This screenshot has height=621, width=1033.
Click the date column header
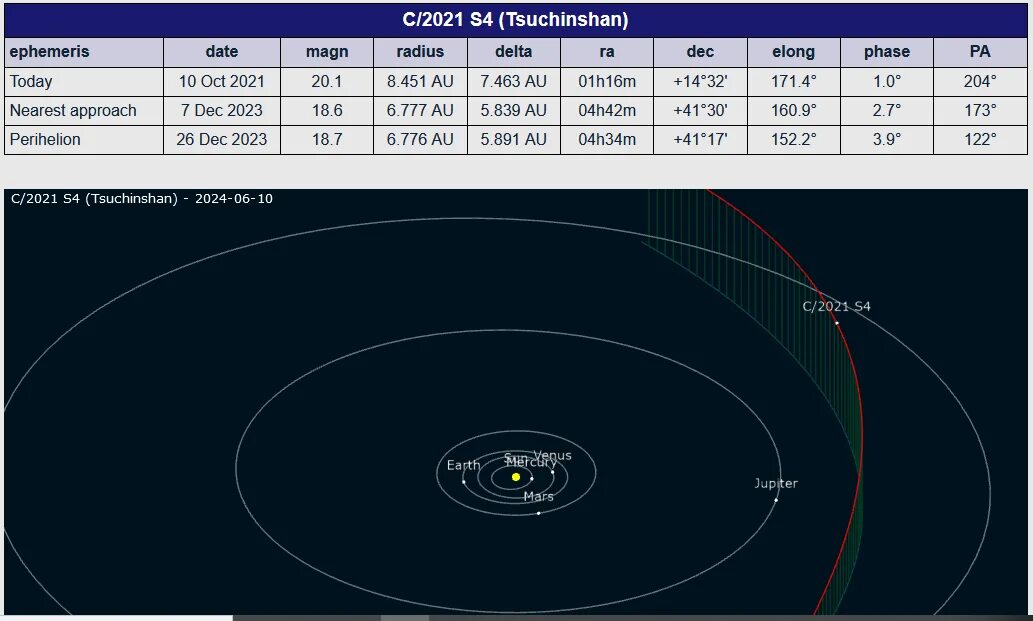[x=221, y=51]
